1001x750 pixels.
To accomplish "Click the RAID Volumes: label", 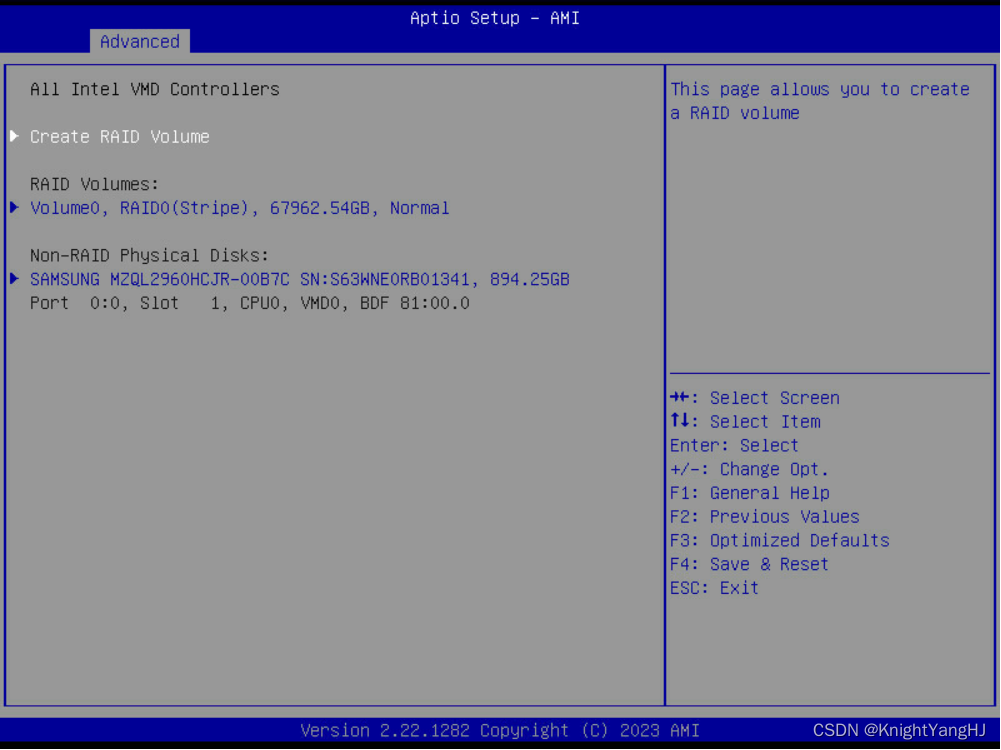I will point(94,184).
